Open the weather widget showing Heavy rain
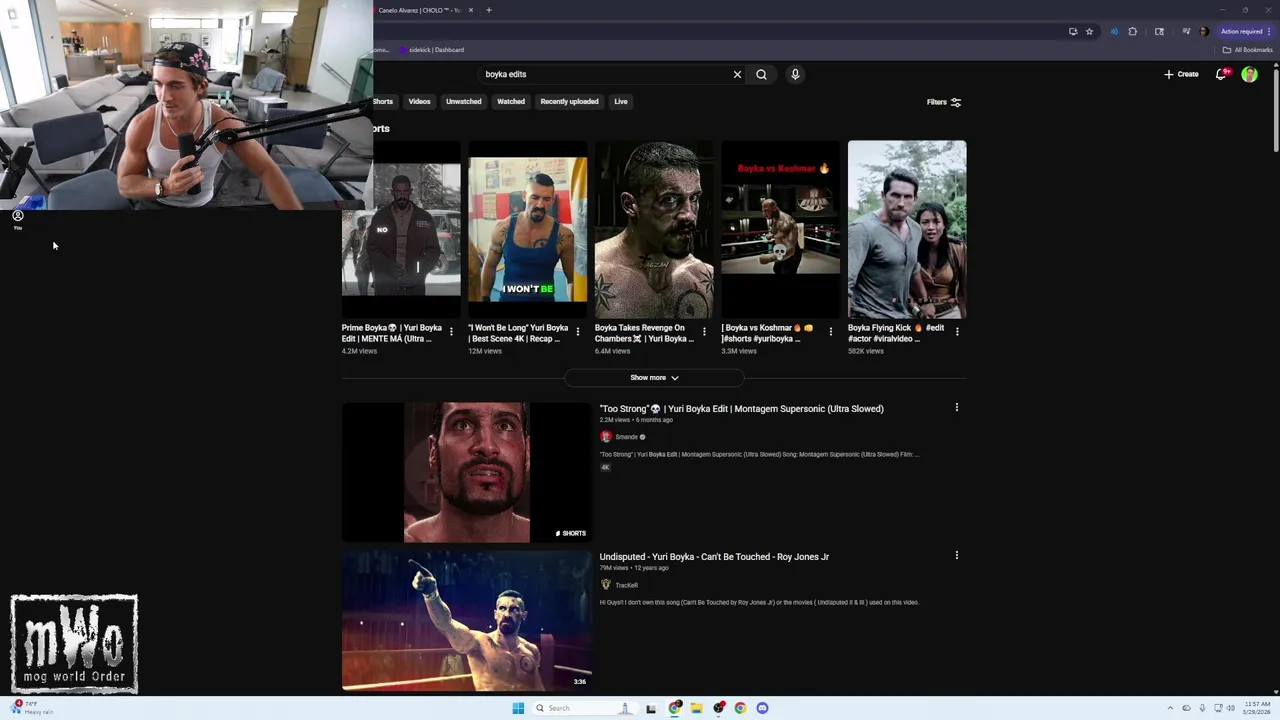1280x720 pixels. pyautogui.click(x=32, y=707)
